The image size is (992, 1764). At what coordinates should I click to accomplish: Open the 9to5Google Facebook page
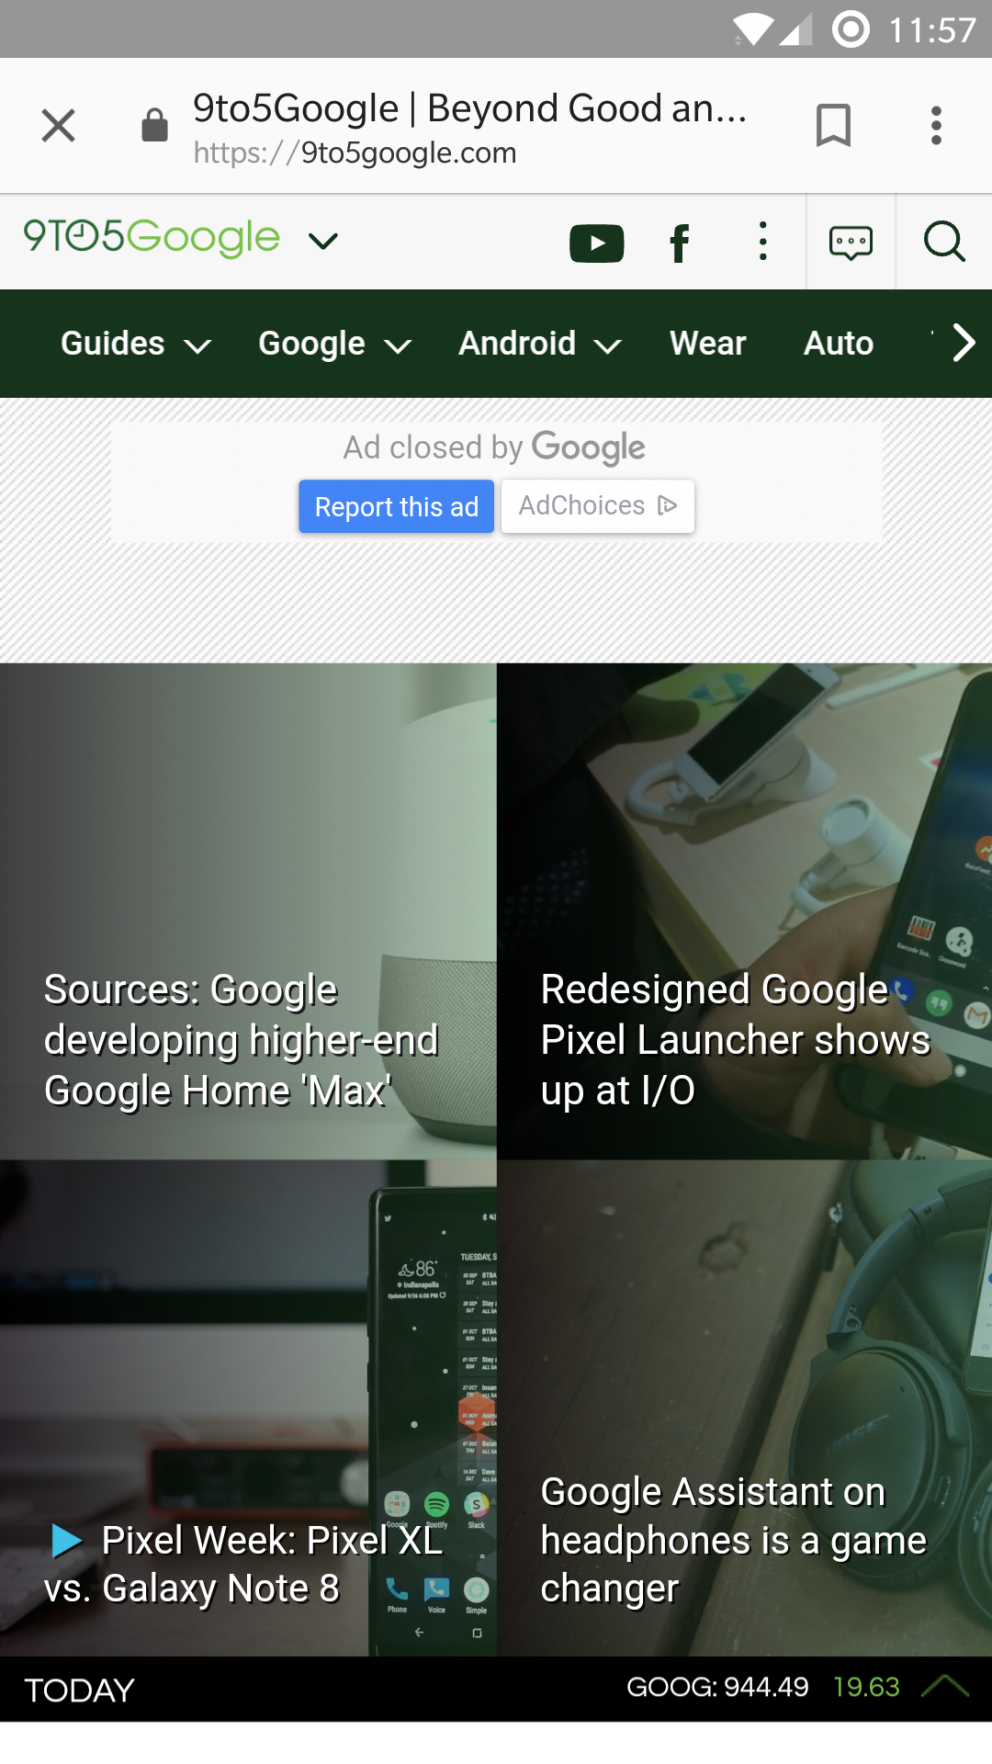680,243
